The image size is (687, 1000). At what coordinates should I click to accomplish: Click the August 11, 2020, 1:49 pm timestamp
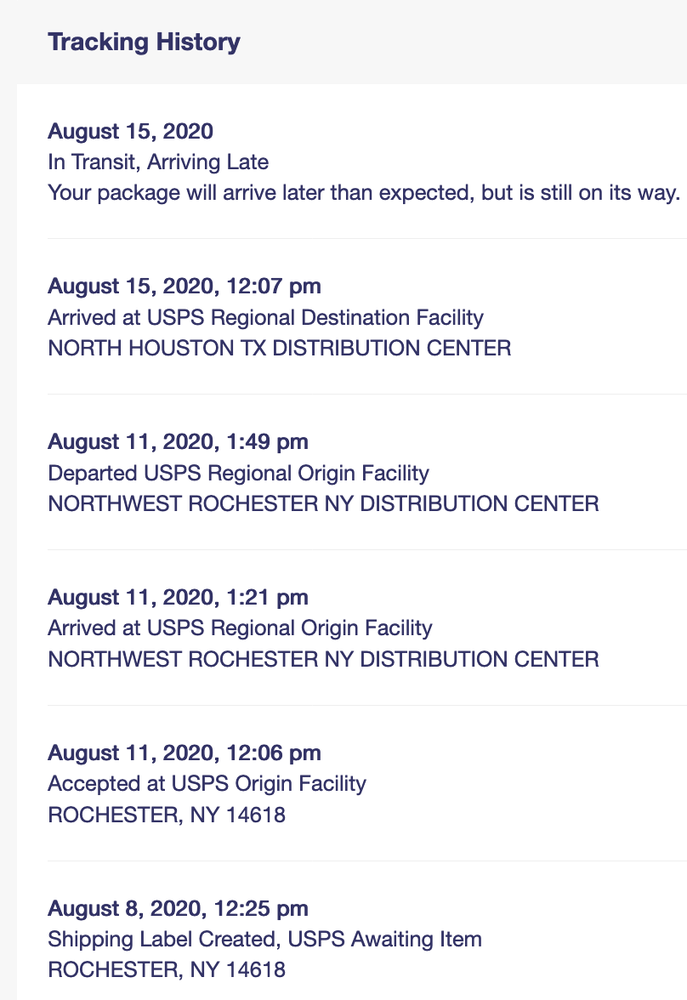coord(178,441)
